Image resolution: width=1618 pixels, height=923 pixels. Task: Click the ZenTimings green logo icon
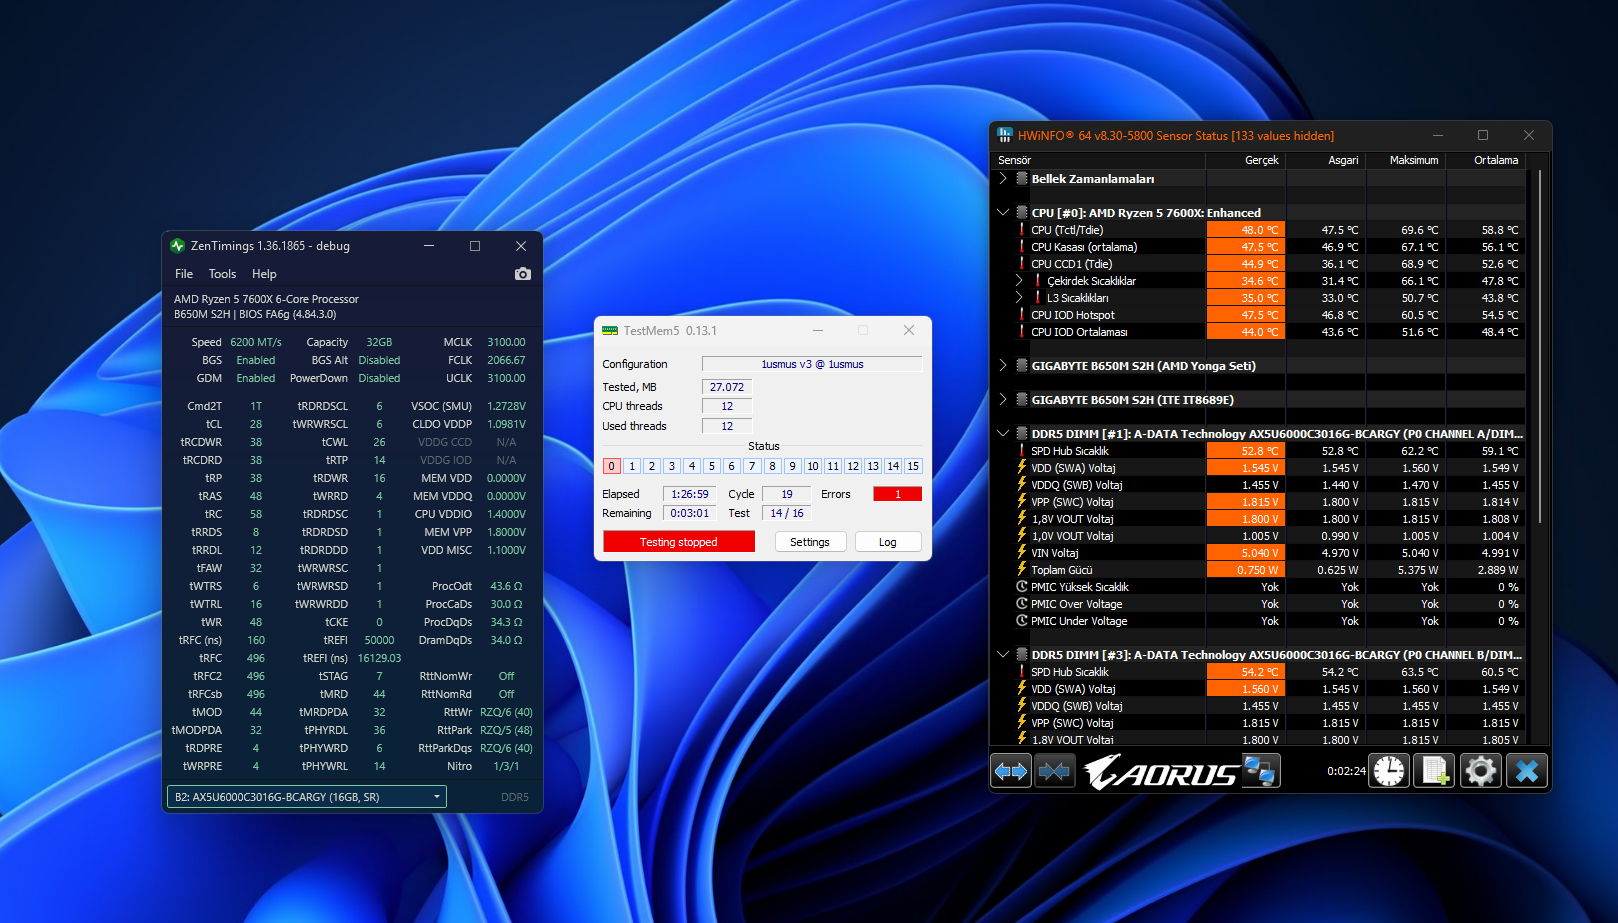[178, 246]
